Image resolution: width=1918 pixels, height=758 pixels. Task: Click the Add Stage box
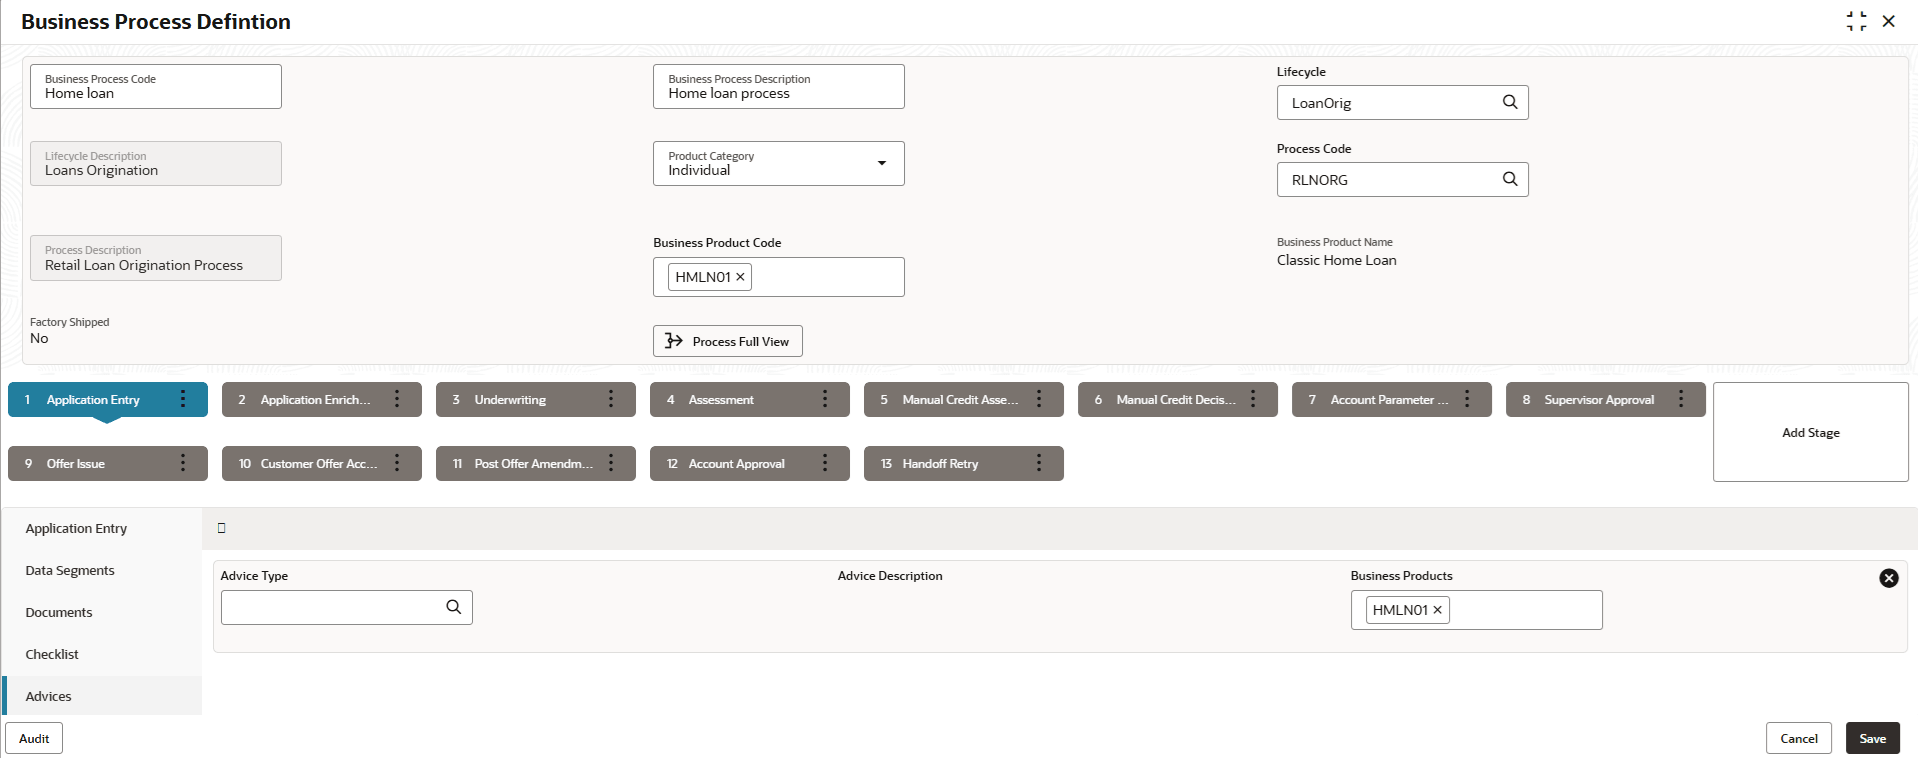point(1810,432)
